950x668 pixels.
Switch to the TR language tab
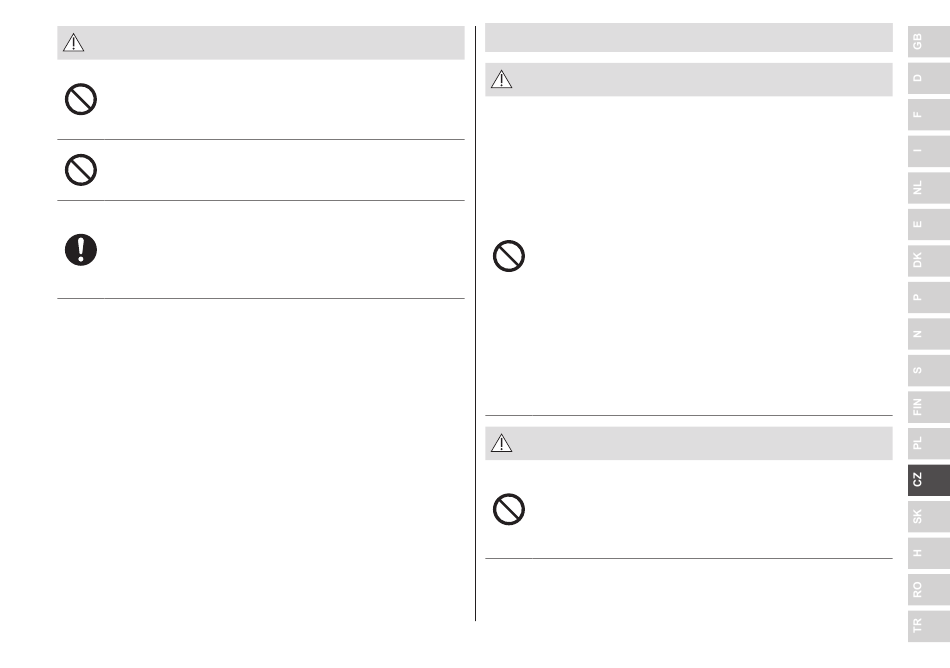pos(929,626)
